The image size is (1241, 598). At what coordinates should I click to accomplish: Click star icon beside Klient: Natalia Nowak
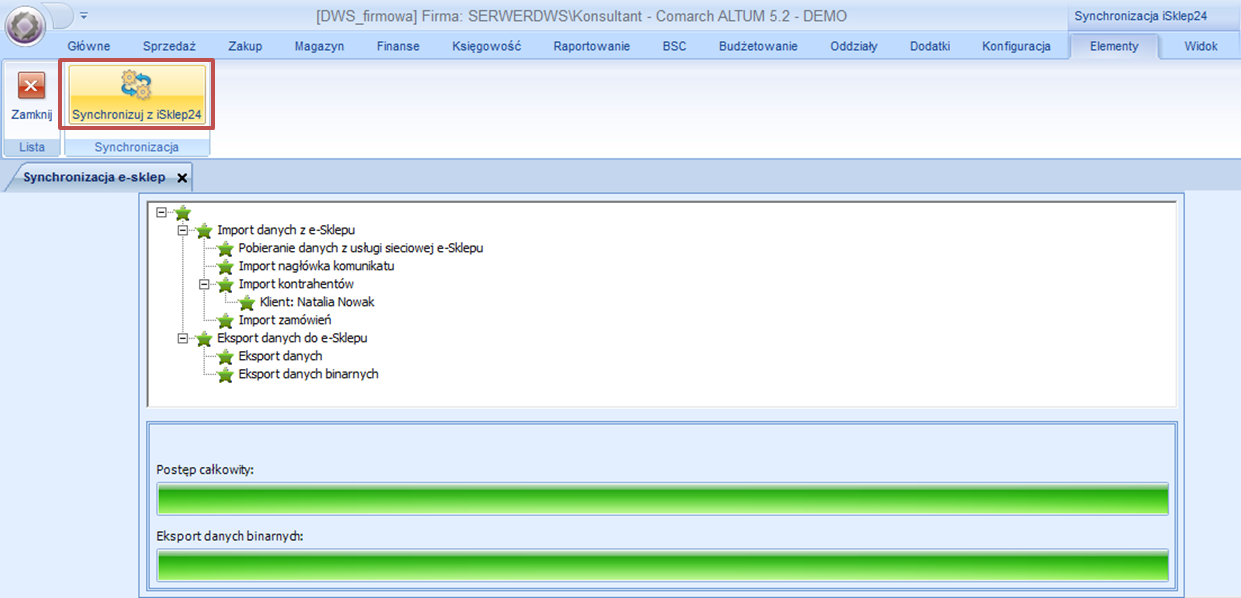click(x=247, y=302)
